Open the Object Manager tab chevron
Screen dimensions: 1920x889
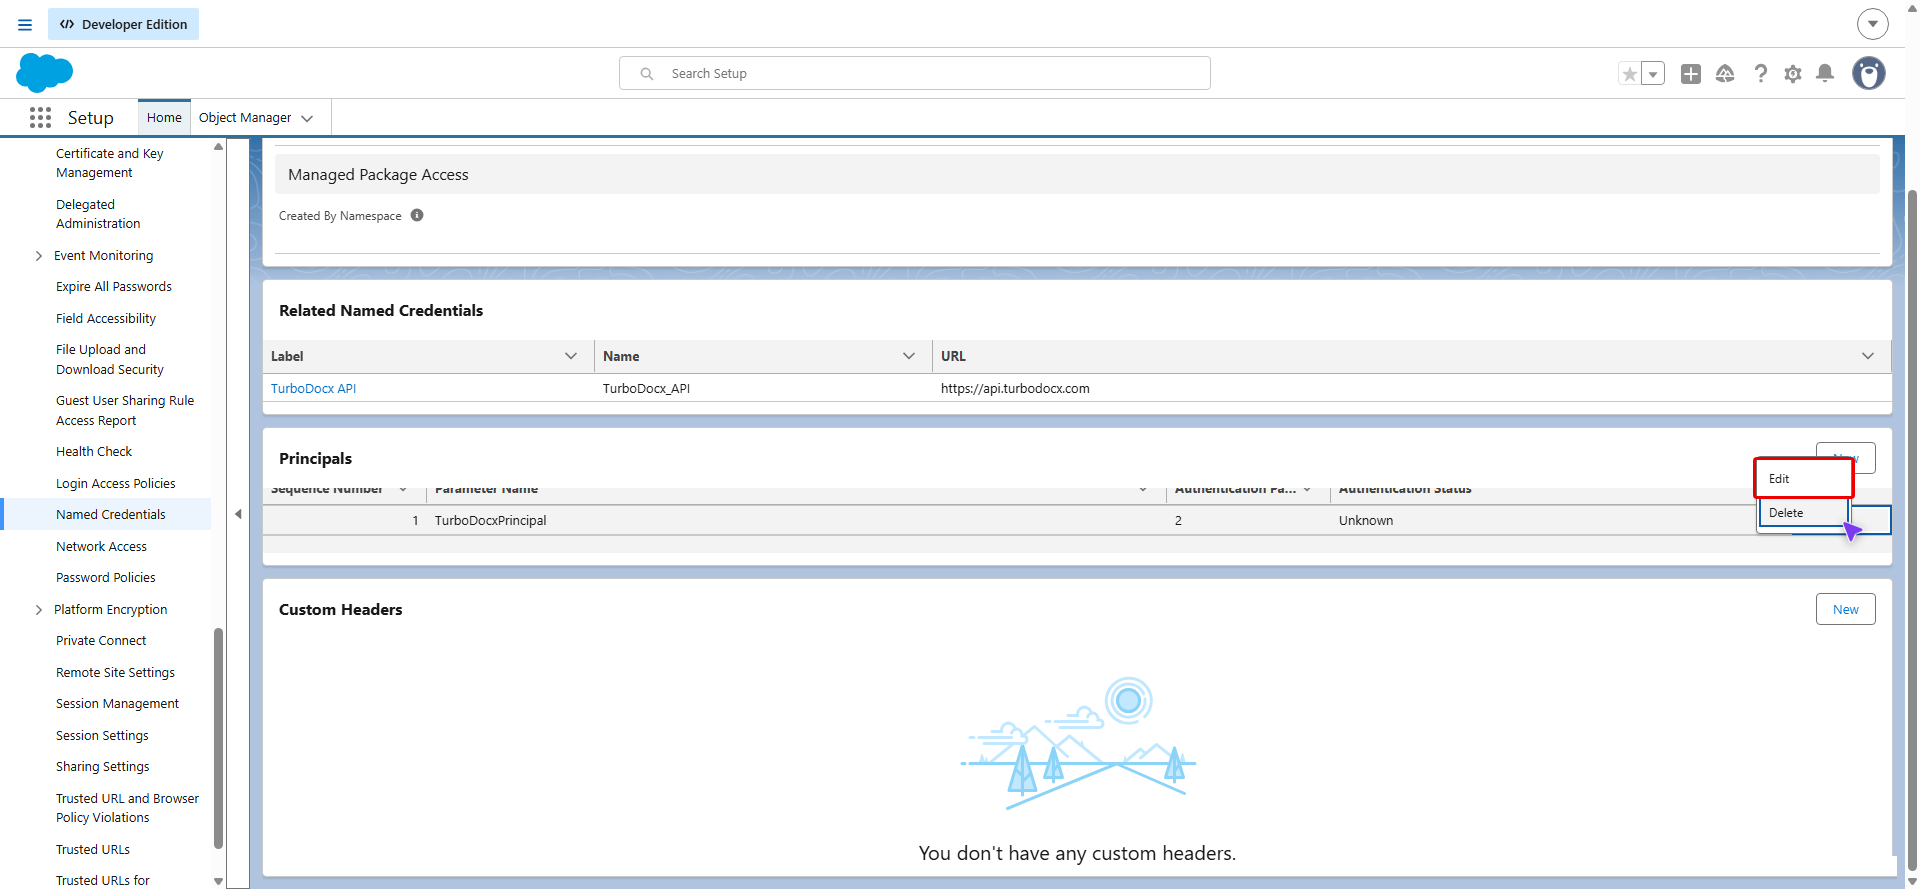(x=307, y=118)
